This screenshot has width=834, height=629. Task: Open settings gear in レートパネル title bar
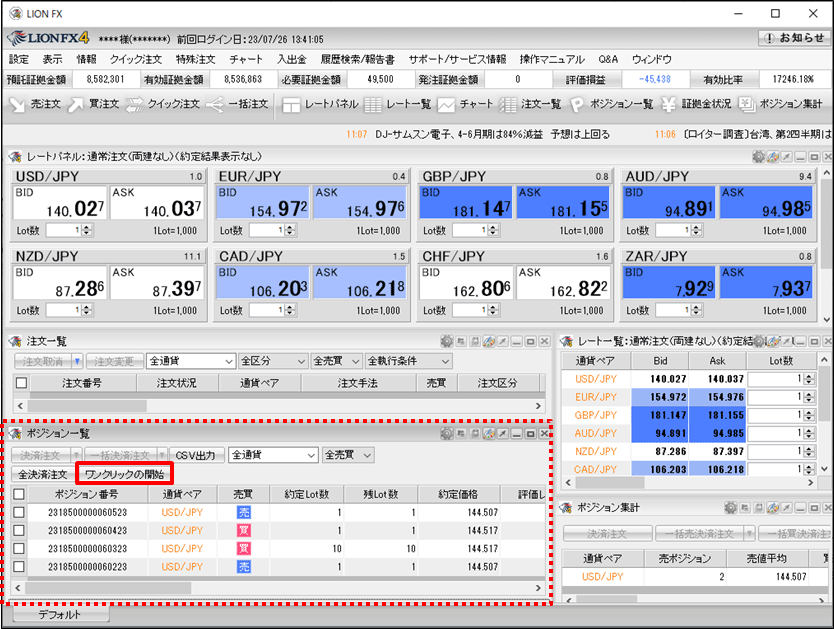point(758,156)
